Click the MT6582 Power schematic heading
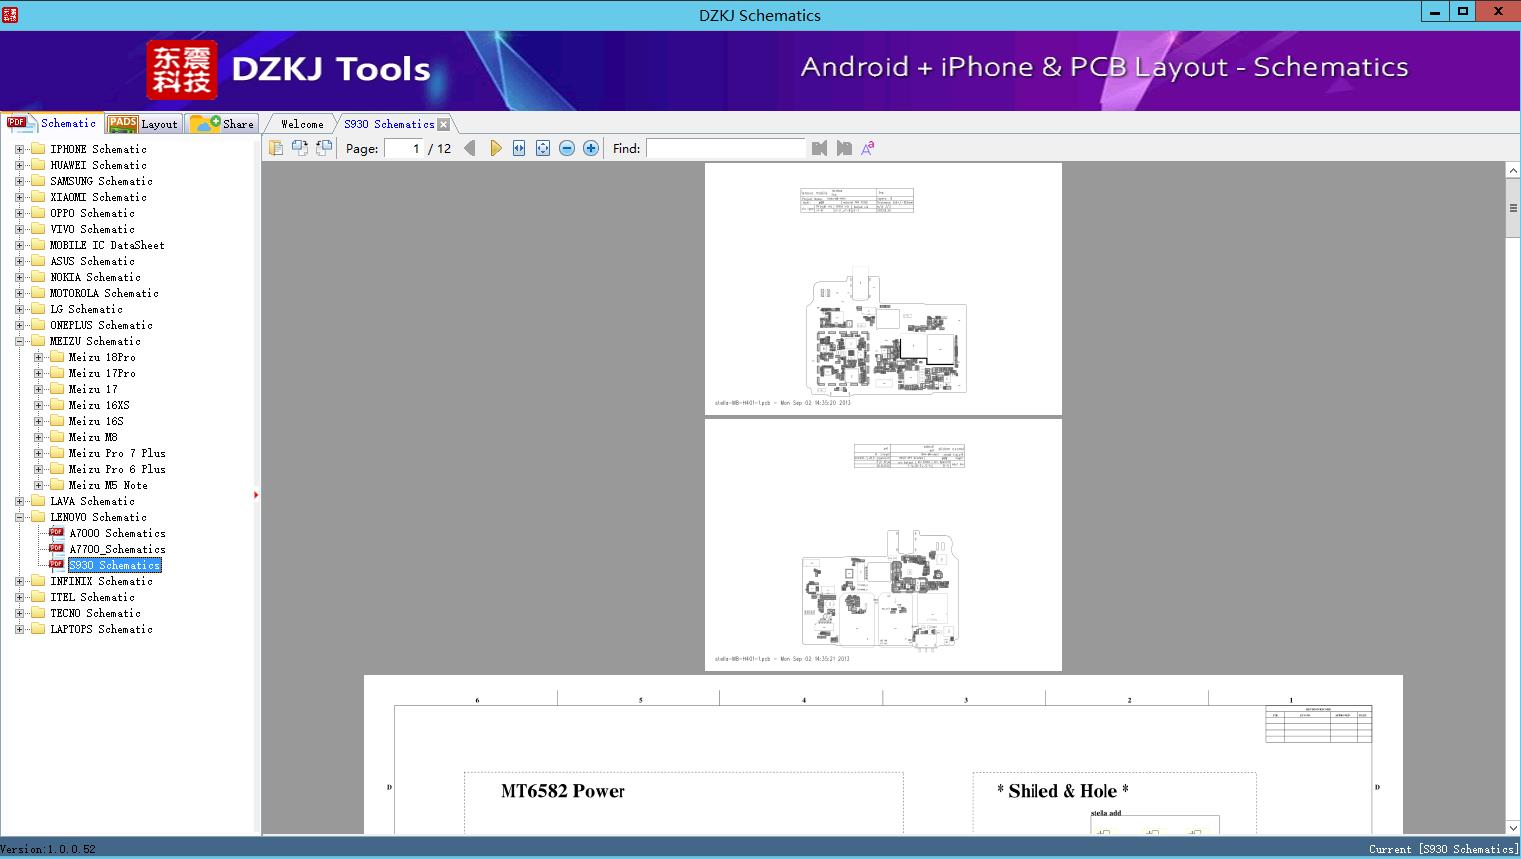The image size is (1521, 859). click(x=562, y=791)
